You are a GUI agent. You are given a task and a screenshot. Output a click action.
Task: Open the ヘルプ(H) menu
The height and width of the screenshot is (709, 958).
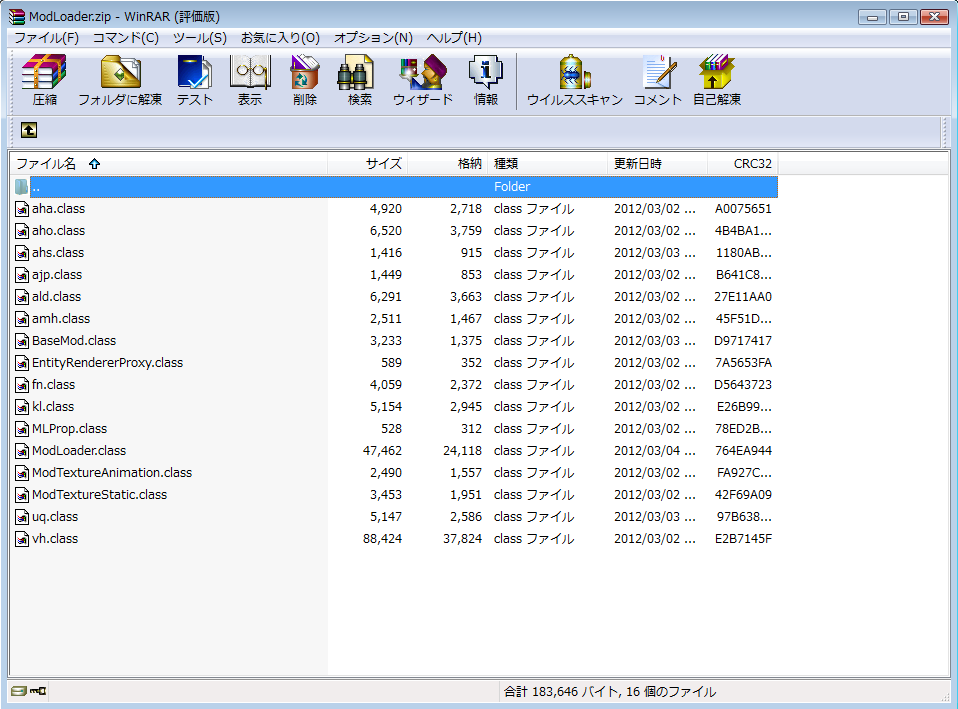[x=454, y=38]
